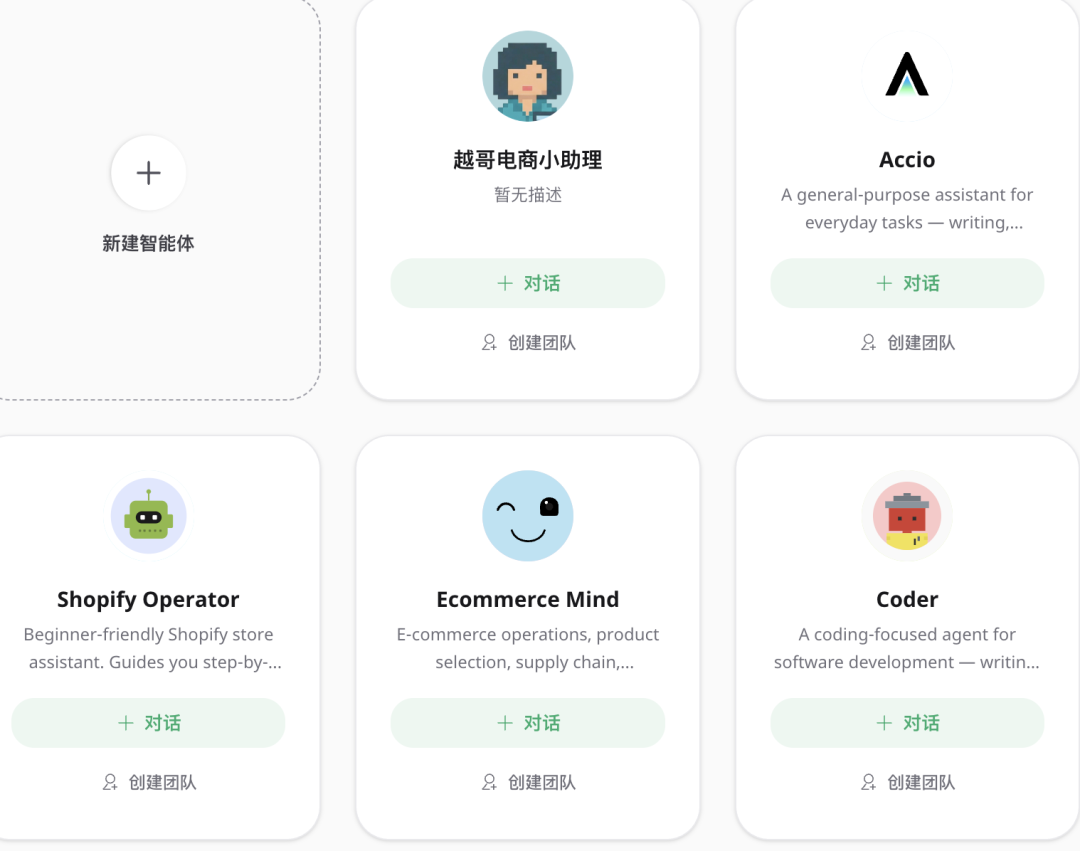Open the Coder red pixel avatar

tap(907, 516)
